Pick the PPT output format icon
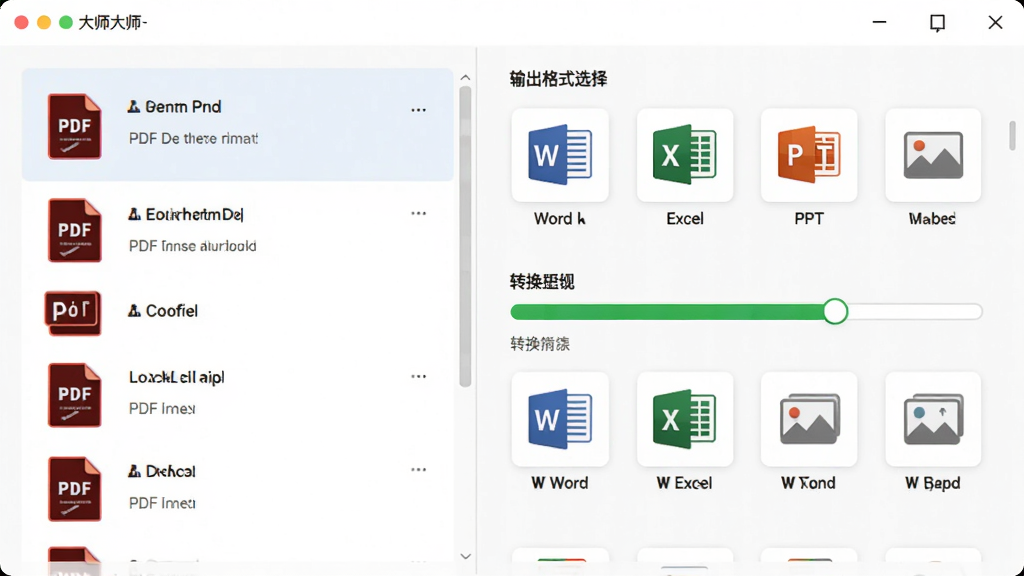This screenshot has width=1024, height=576. (x=808, y=155)
